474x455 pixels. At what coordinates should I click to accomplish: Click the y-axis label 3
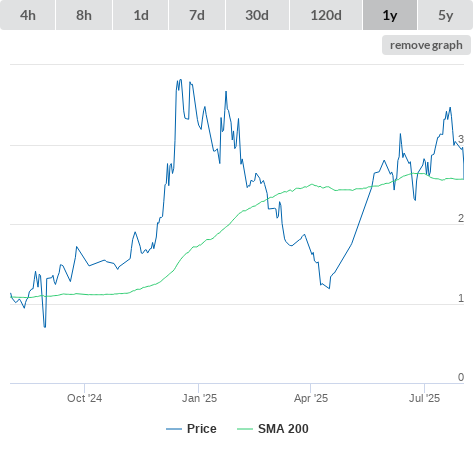click(x=461, y=139)
